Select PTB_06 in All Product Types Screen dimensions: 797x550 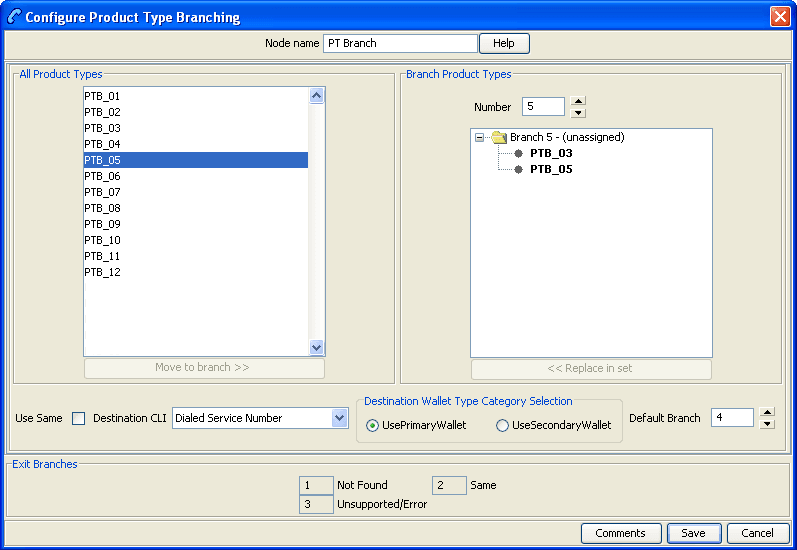coord(196,176)
